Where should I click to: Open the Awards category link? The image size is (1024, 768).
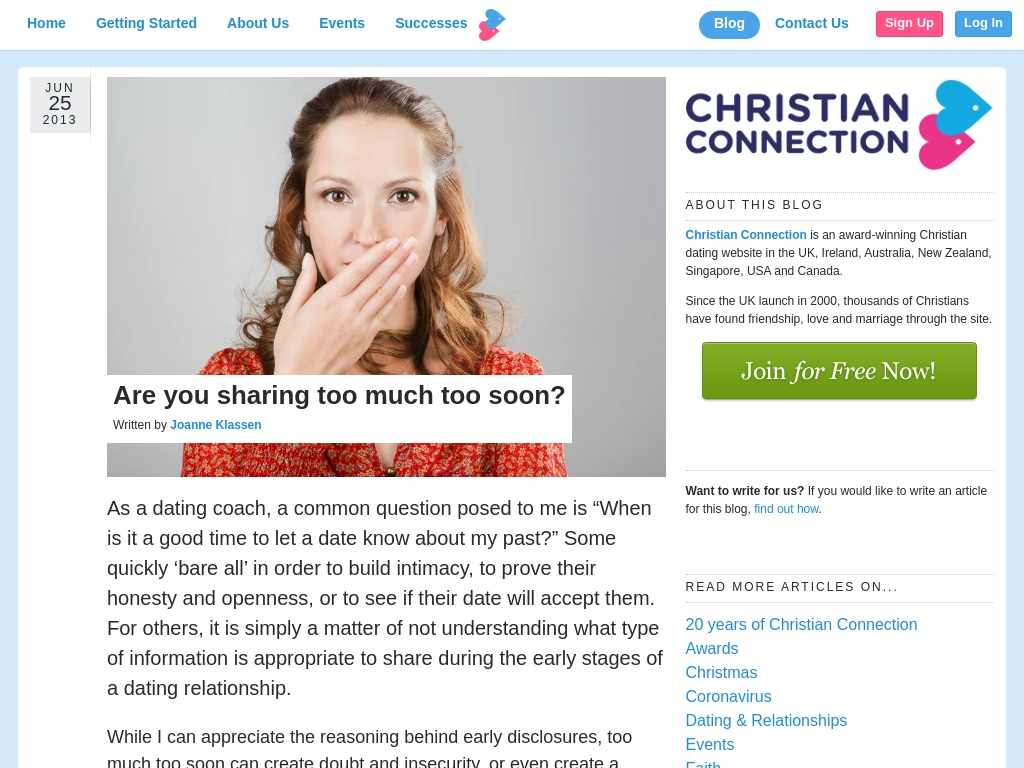tap(712, 648)
